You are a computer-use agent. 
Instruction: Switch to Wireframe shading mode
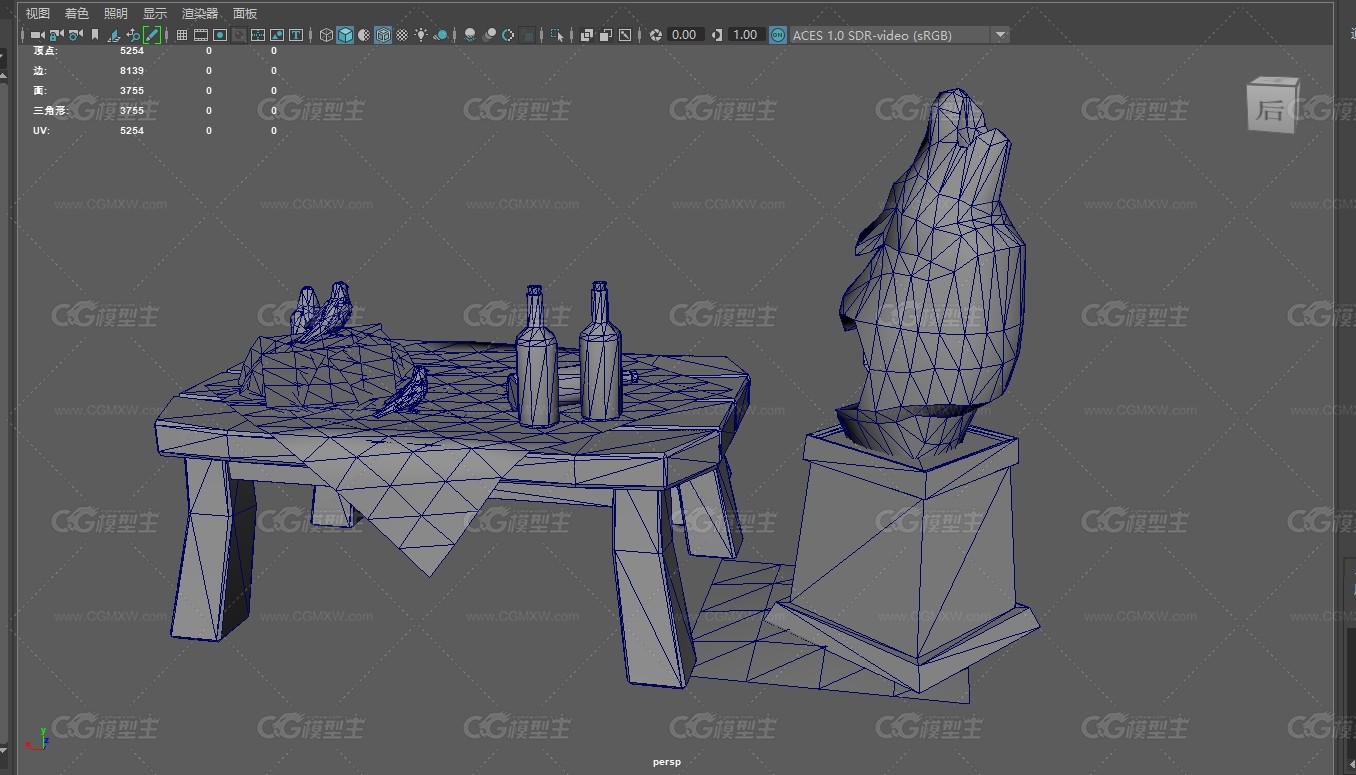(326, 35)
